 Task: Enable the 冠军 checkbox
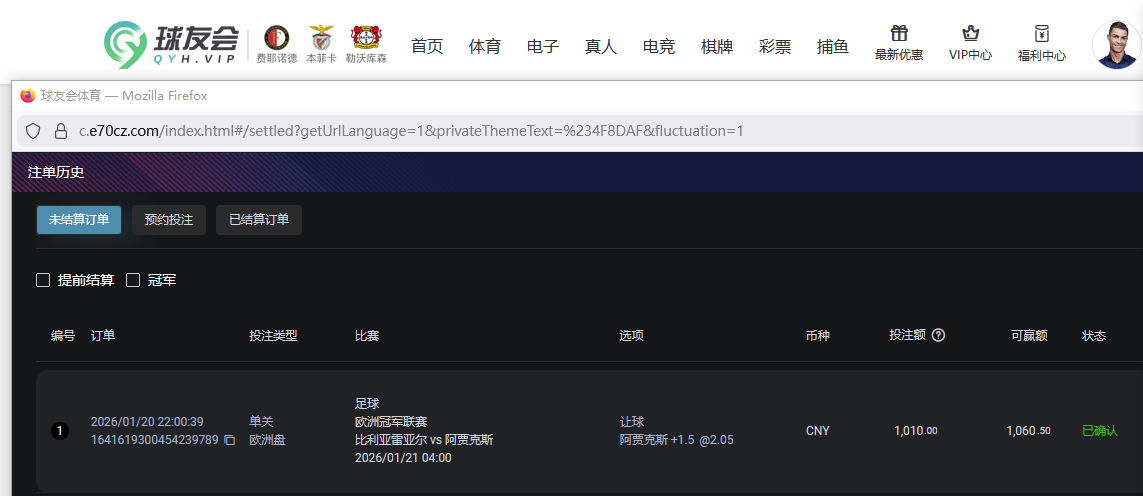133,280
